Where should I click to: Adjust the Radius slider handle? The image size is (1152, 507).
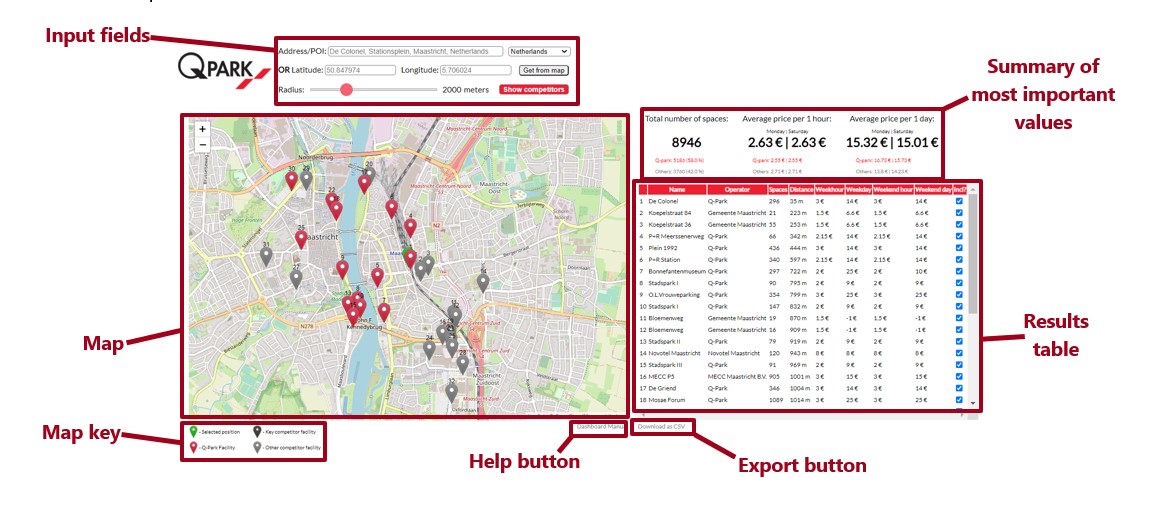(347, 90)
